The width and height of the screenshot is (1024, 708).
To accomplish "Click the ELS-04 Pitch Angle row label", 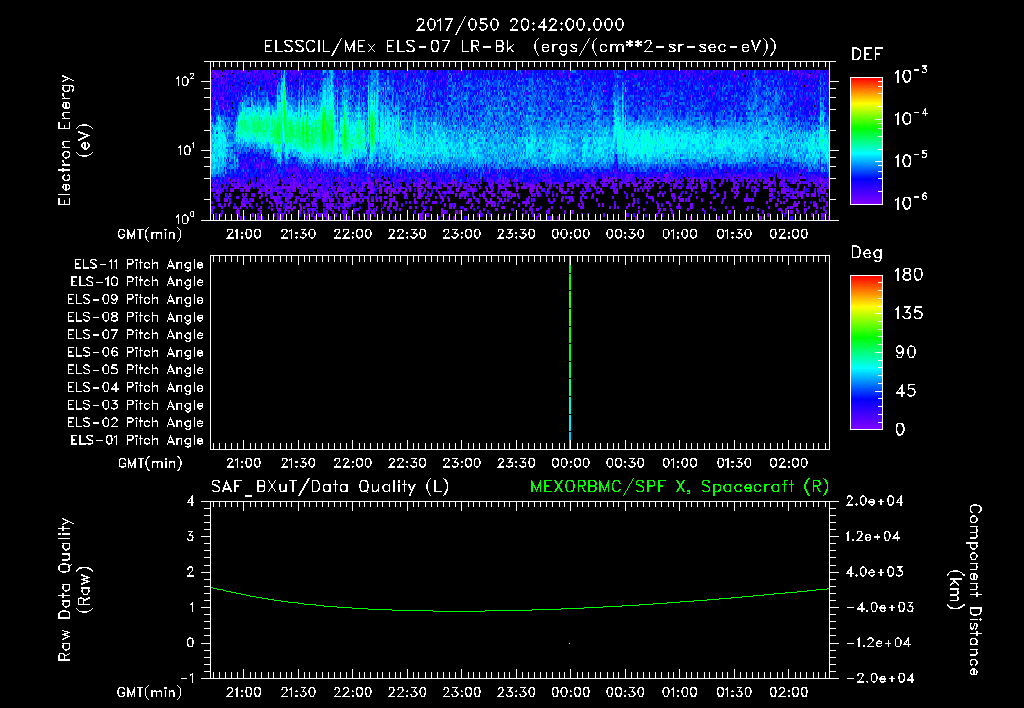I will click(x=135, y=388).
